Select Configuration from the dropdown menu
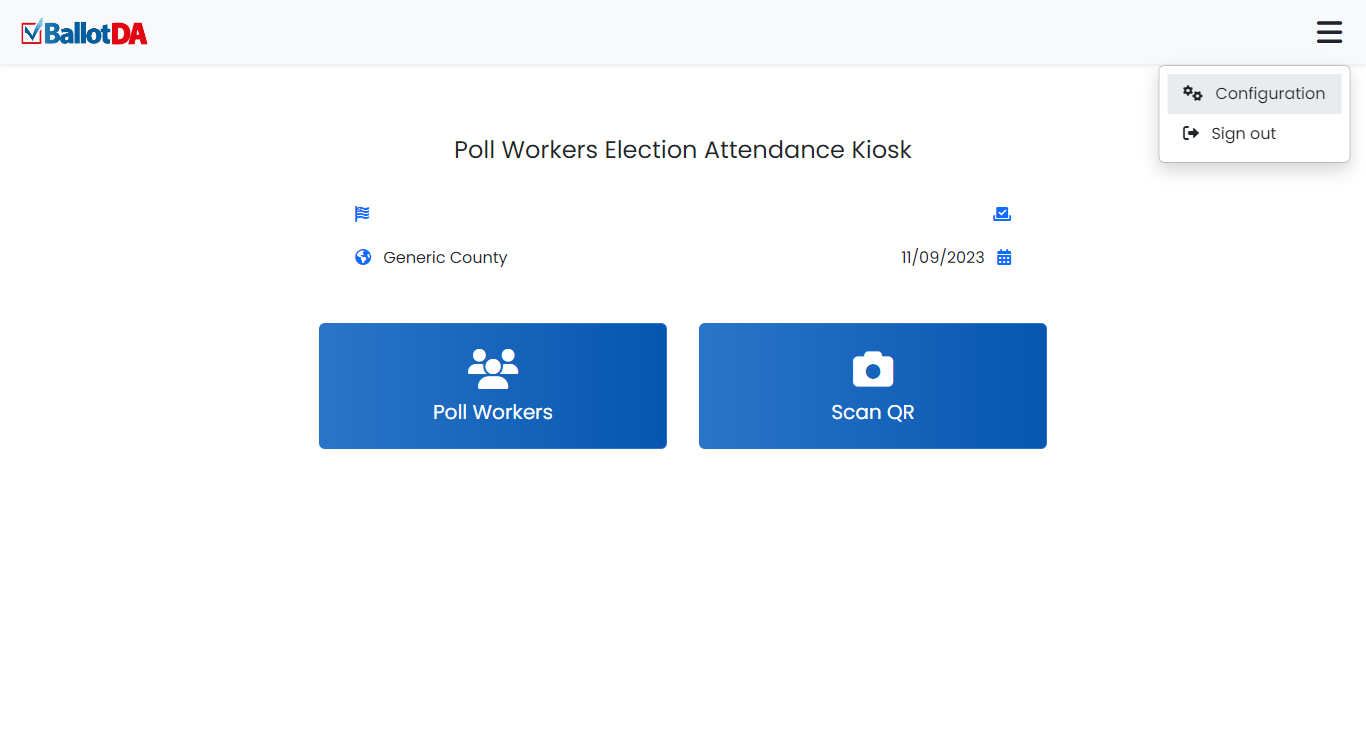The width and height of the screenshot is (1366, 729). [1270, 94]
